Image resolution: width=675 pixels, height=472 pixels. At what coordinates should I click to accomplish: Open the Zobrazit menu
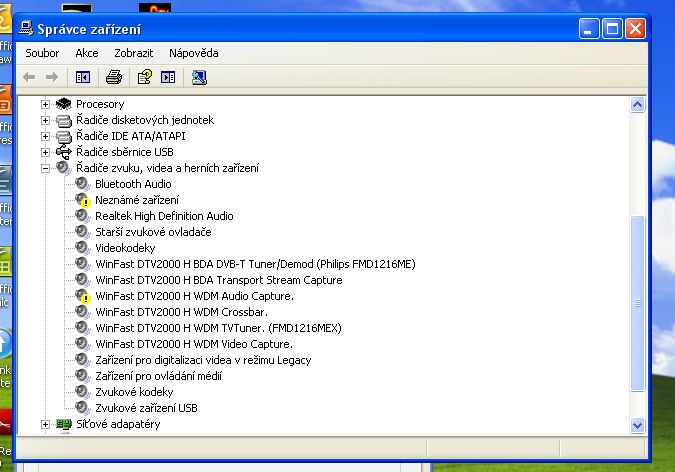point(133,53)
